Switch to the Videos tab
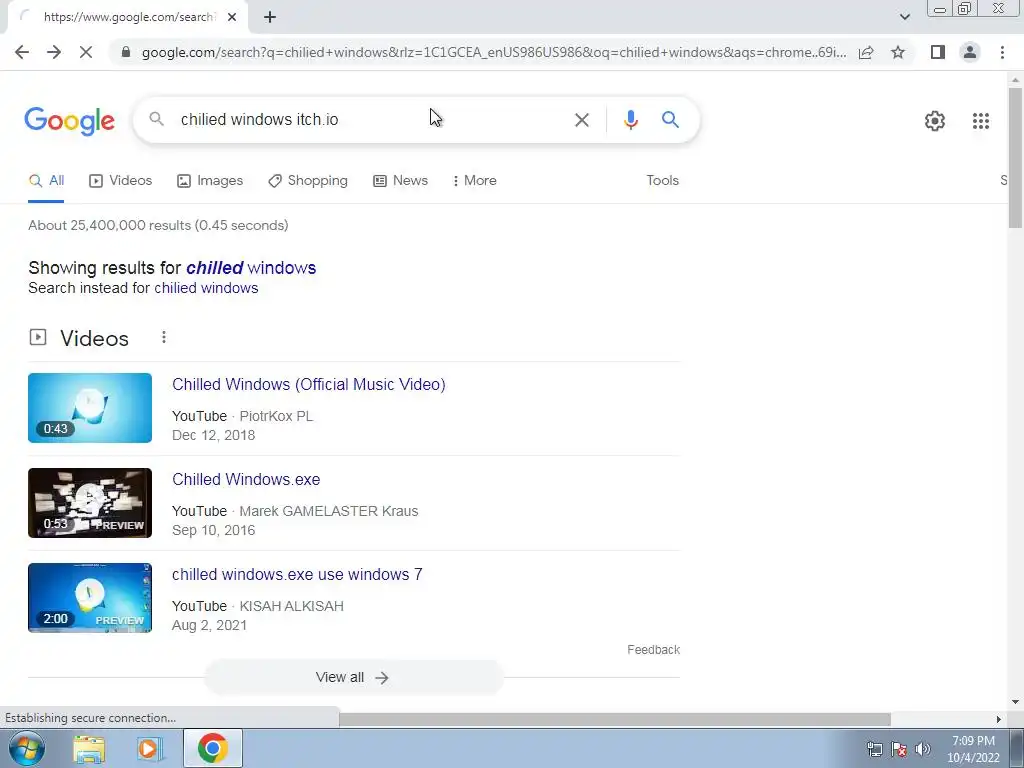This screenshot has height=768, width=1024. click(120, 181)
